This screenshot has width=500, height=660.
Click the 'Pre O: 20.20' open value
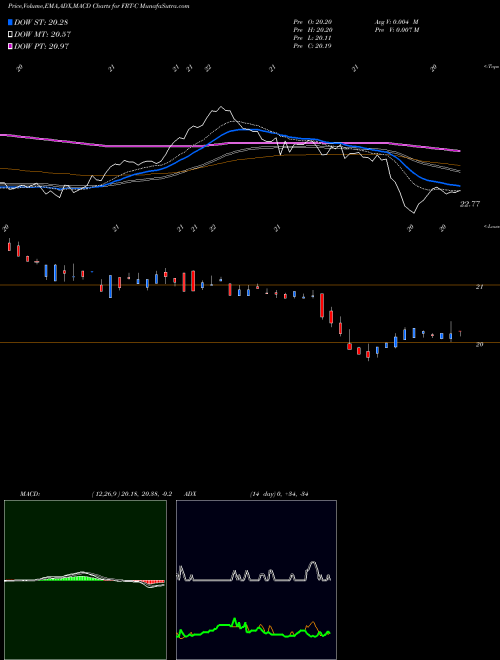313,22
